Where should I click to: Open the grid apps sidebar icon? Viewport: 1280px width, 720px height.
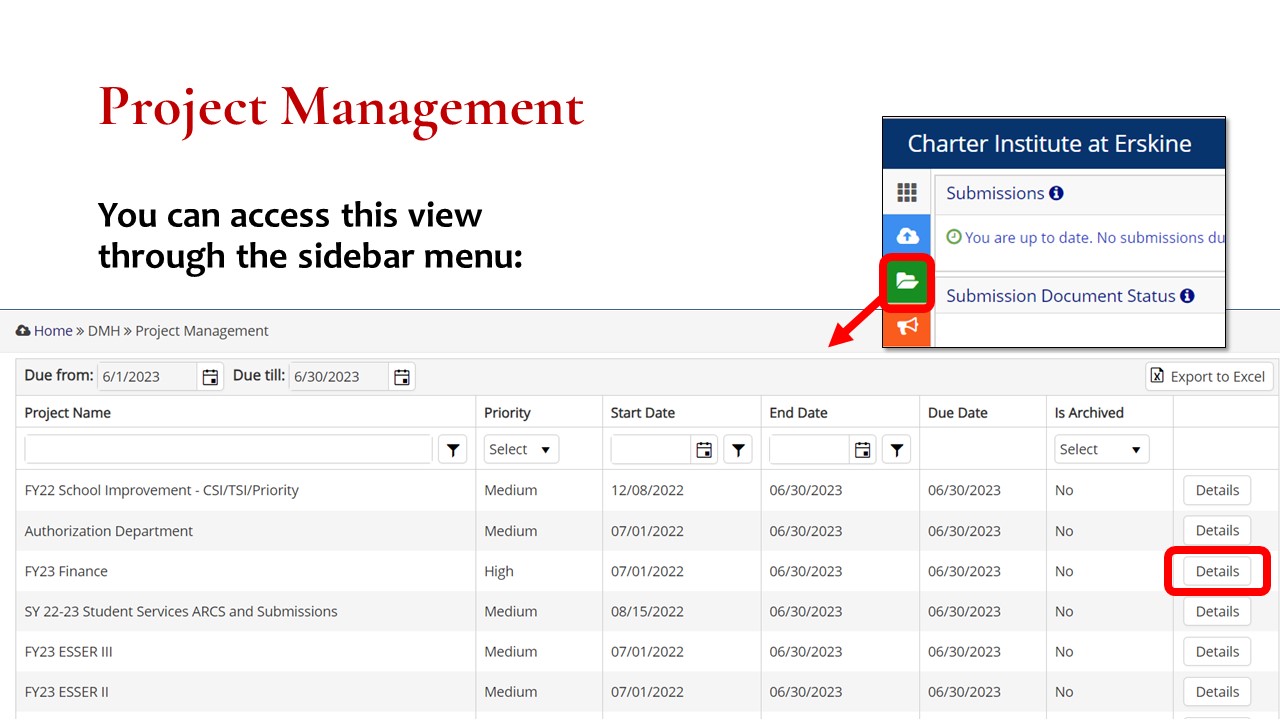point(907,192)
